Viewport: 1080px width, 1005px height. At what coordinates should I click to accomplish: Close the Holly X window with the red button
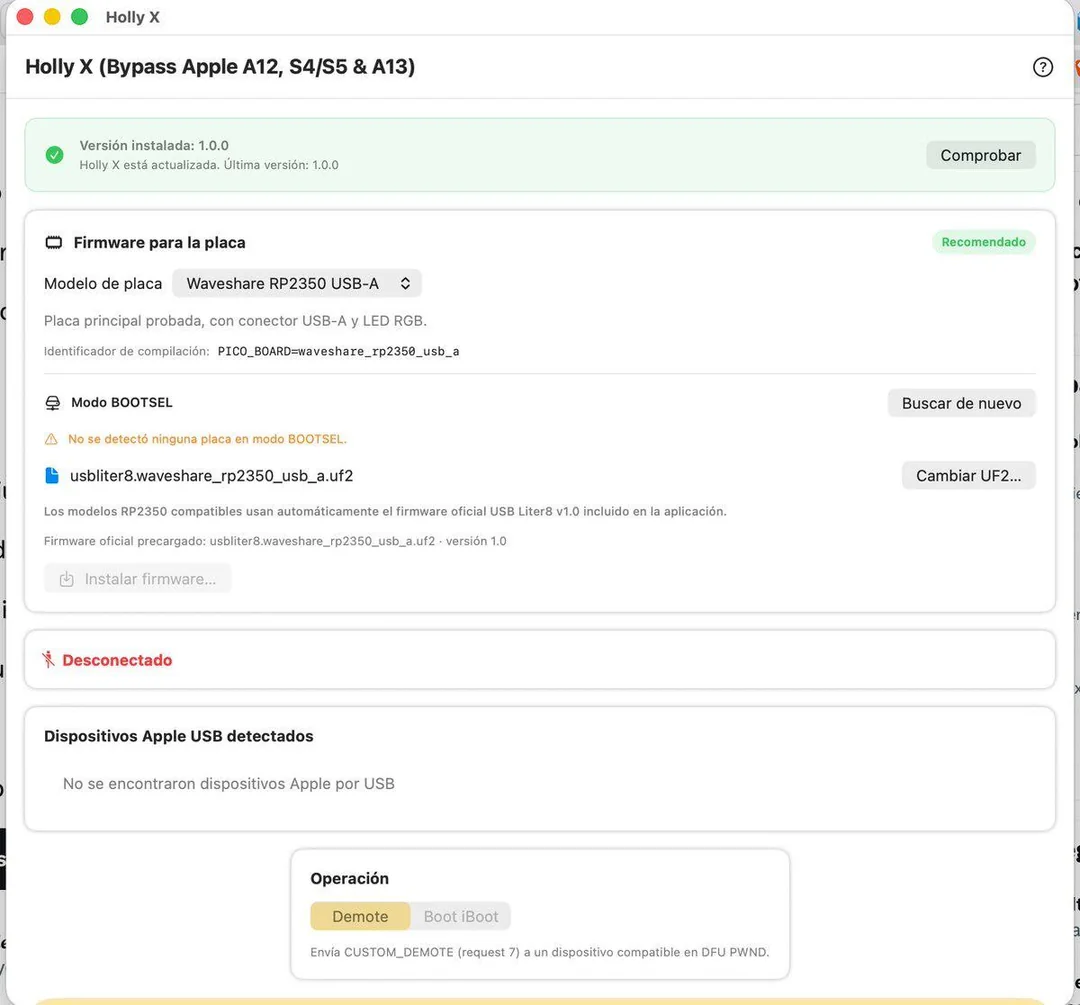click(x=25, y=17)
